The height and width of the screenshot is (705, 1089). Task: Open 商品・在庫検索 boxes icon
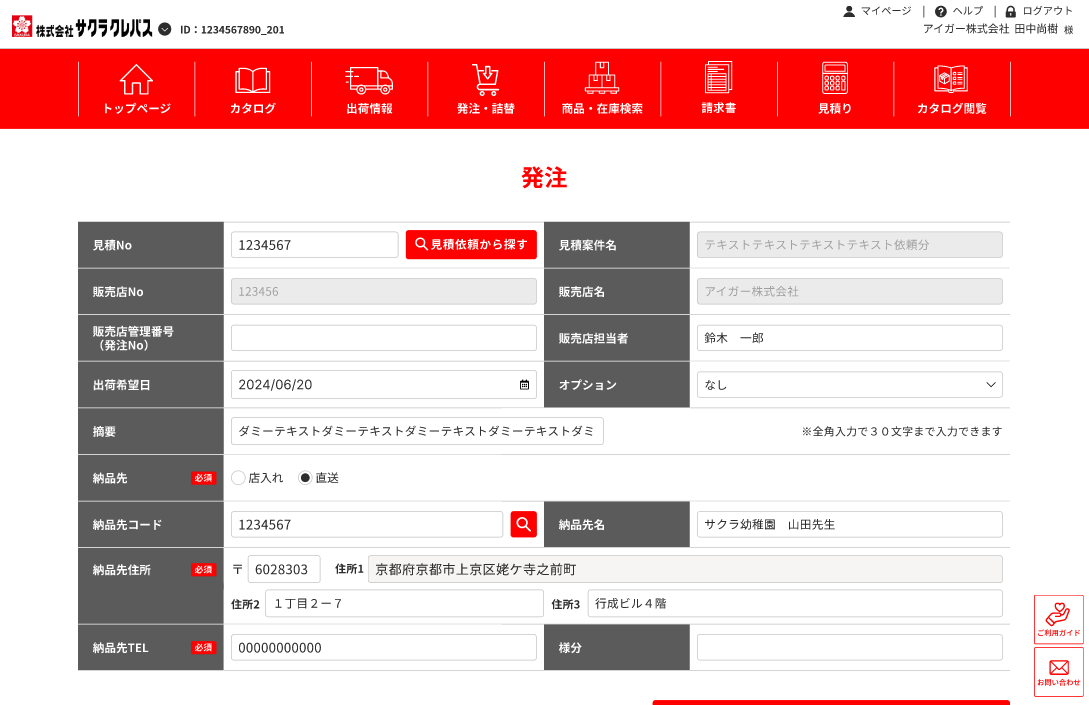(x=602, y=78)
